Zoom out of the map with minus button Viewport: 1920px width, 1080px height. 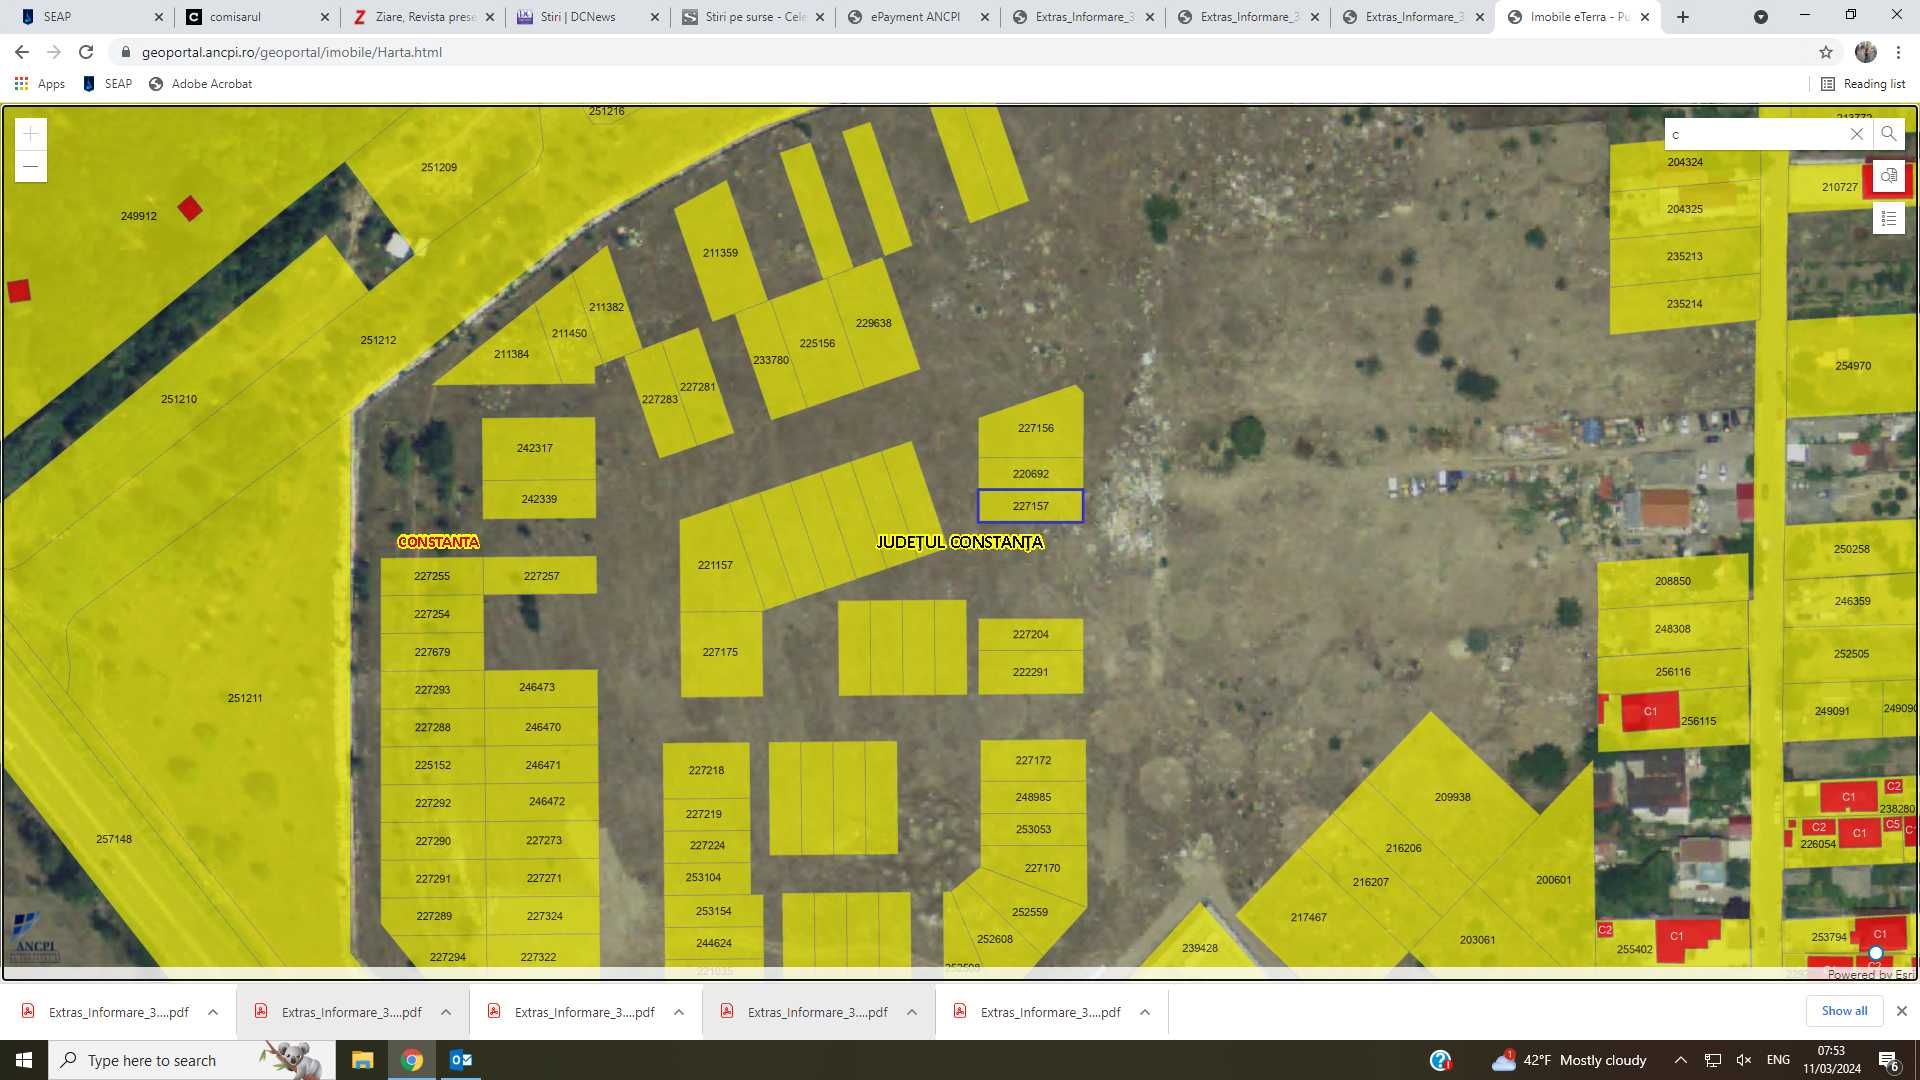pyautogui.click(x=31, y=166)
